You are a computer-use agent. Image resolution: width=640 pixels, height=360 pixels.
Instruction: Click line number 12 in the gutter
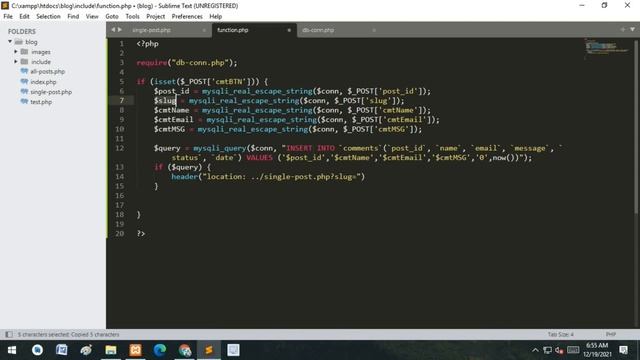click(x=119, y=148)
